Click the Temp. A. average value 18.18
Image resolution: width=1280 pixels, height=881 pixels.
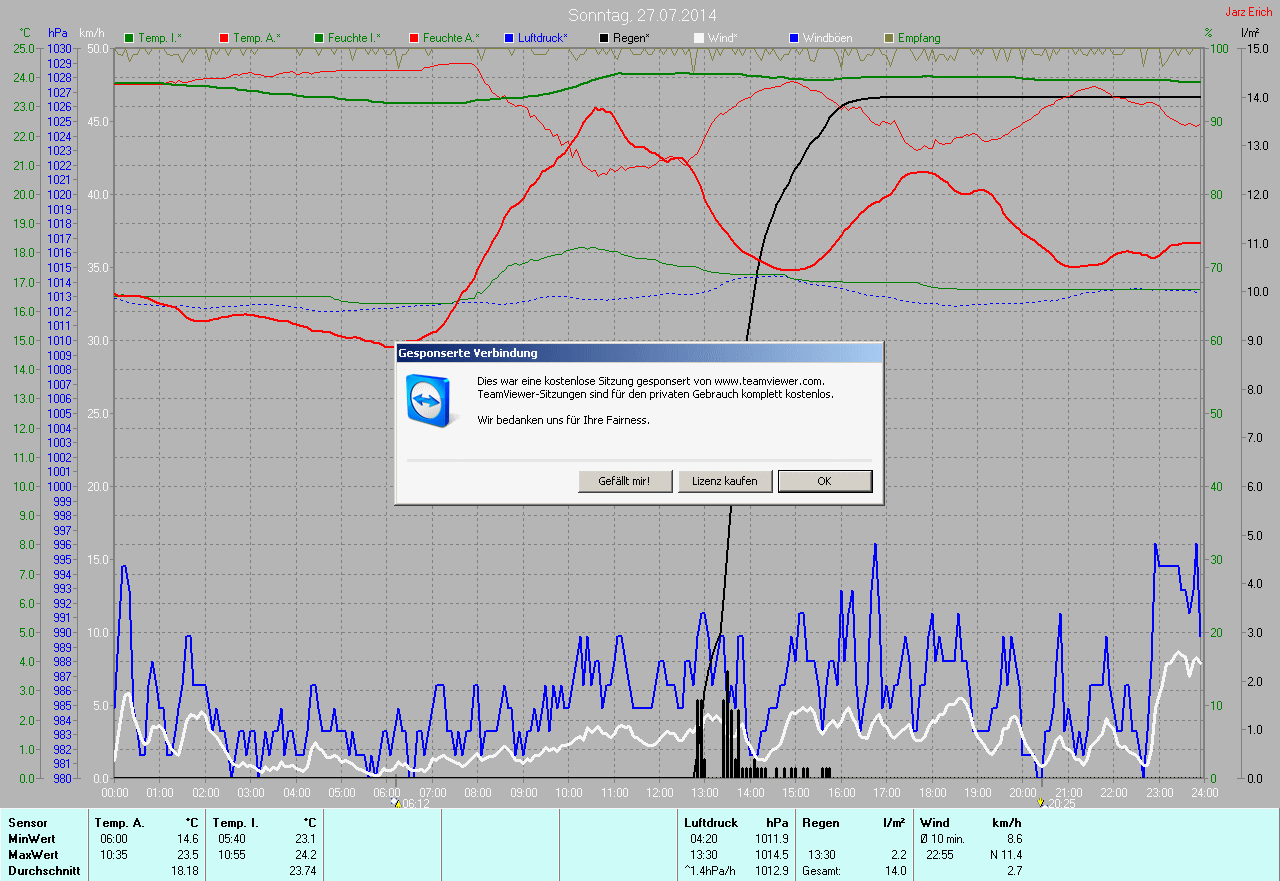point(185,871)
